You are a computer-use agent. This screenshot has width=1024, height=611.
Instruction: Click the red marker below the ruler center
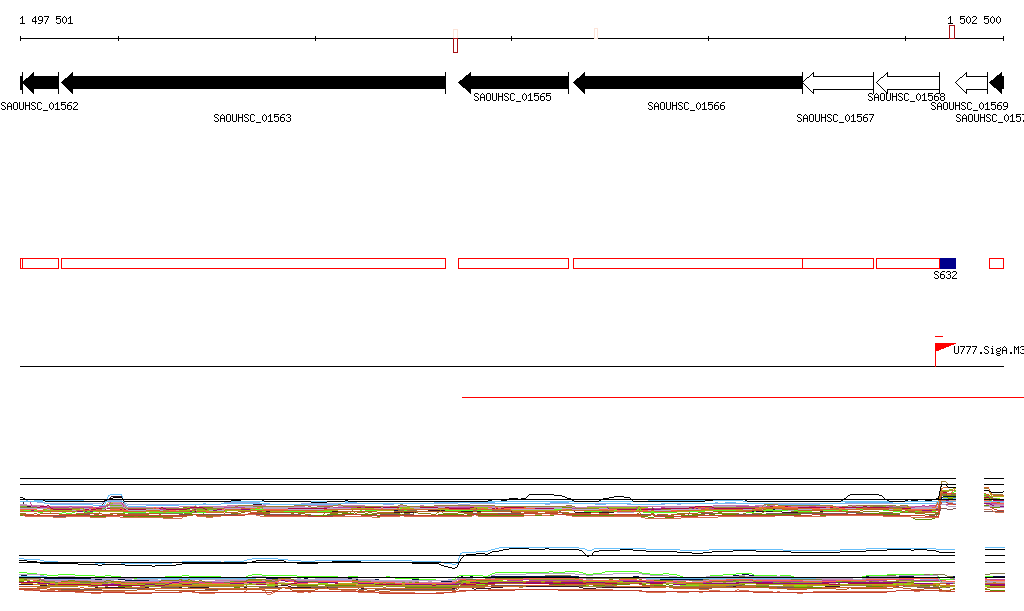(455, 46)
